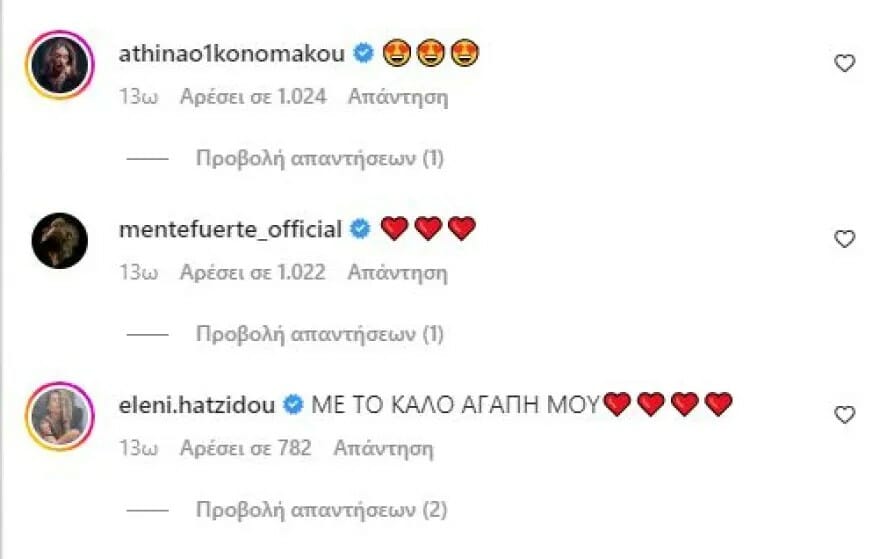
Task: Click the mentefuerte_official username
Action: click(x=230, y=229)
